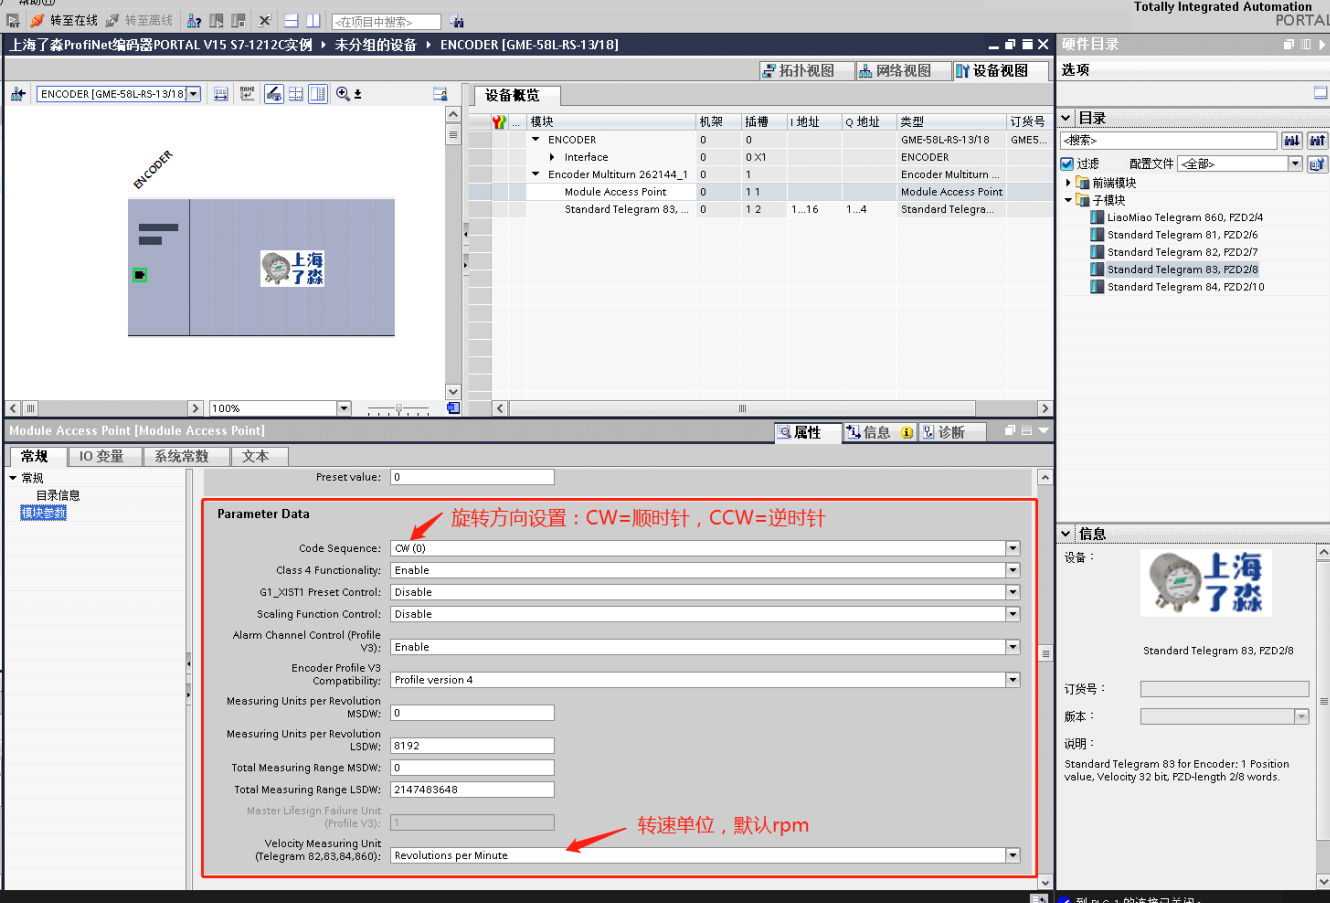
Task: Open G1_XIST1 Preset Control dropdown
Action: click(x=1013, y=592)
